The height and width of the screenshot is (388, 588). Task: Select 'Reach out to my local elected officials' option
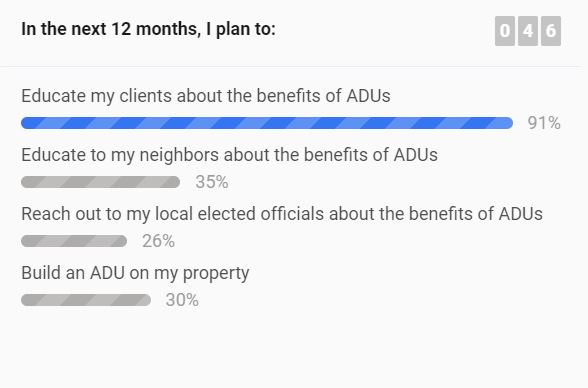click(282, 214)
